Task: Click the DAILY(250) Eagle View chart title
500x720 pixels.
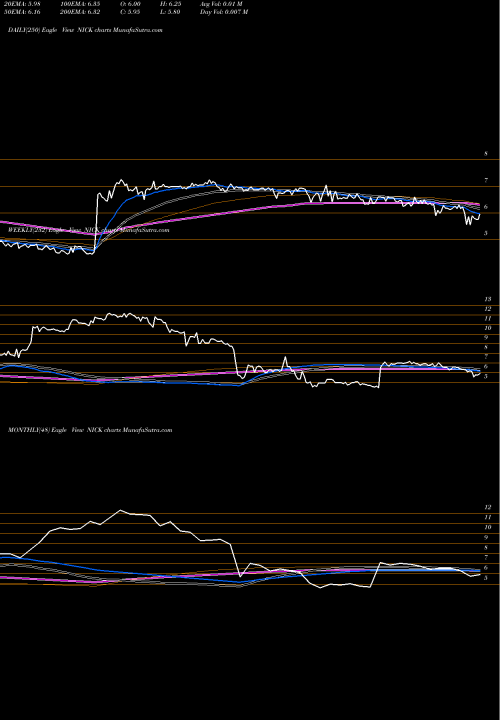Action: (x=85, y=30)
